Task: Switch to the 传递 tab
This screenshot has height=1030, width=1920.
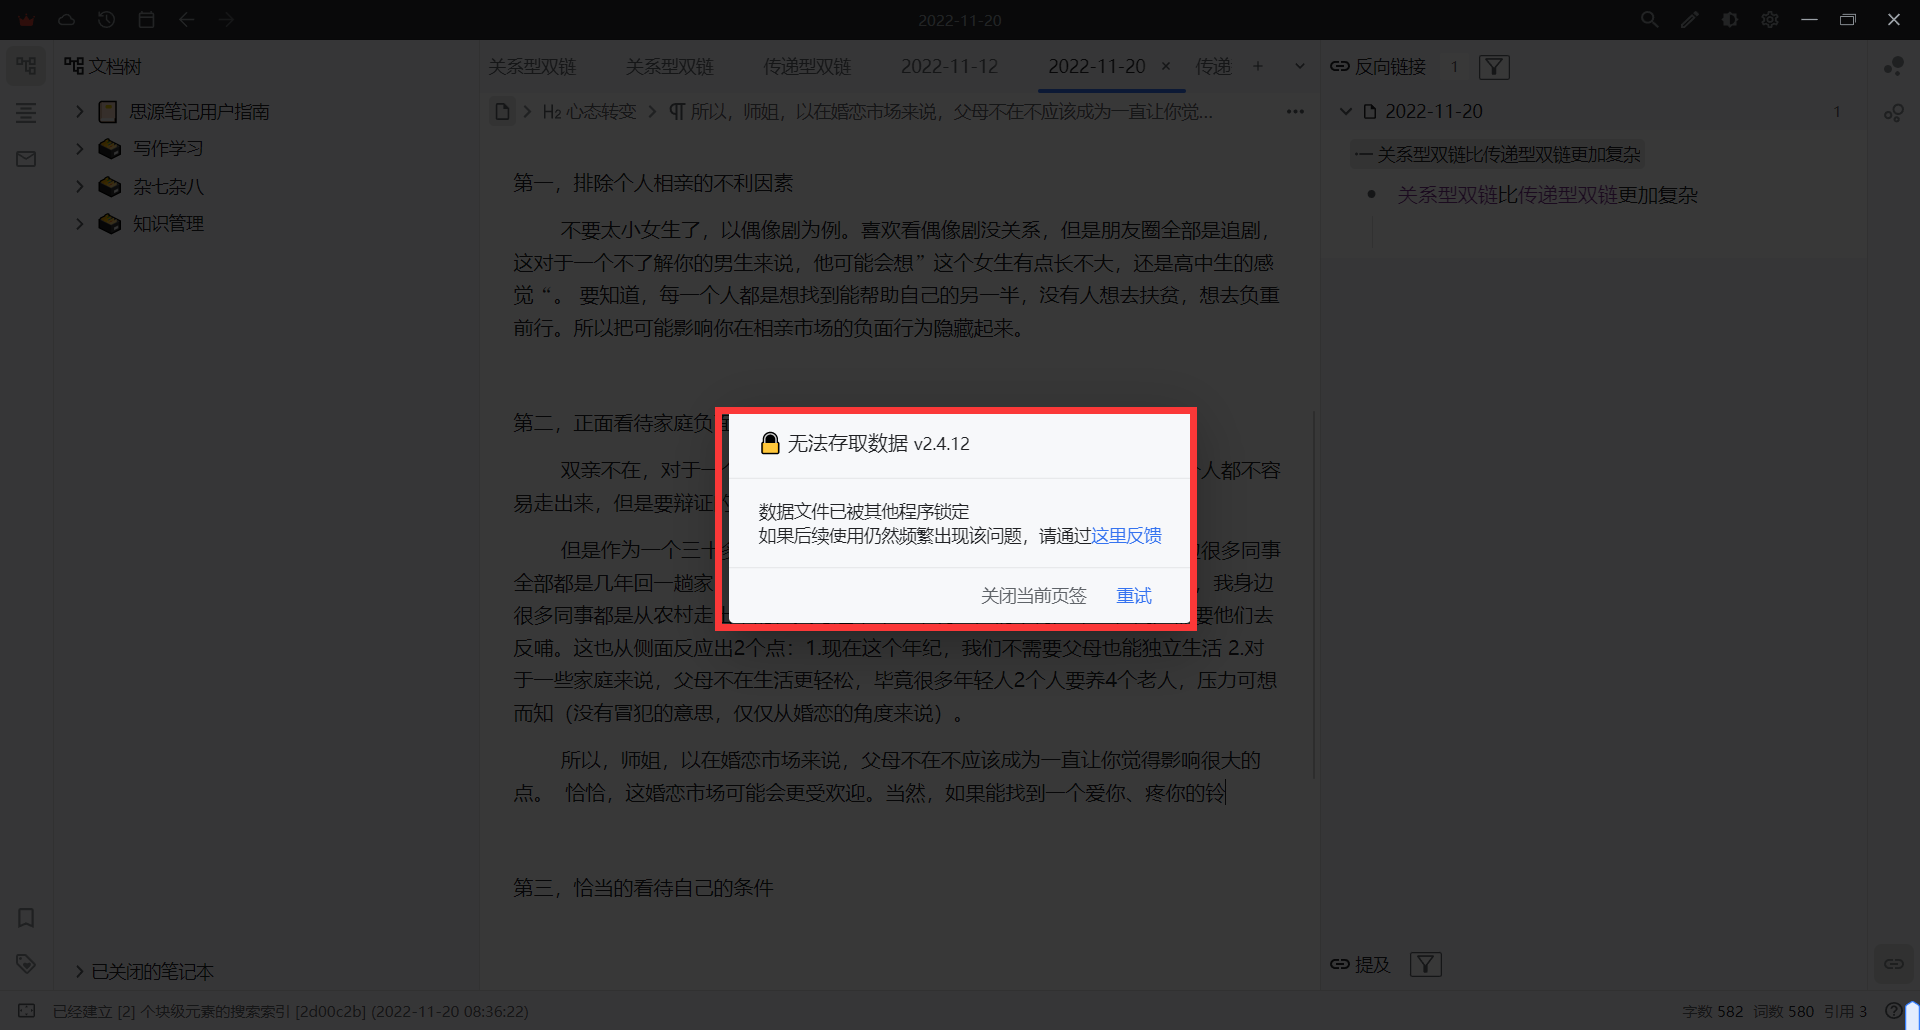Action: tap(1213, 66)
